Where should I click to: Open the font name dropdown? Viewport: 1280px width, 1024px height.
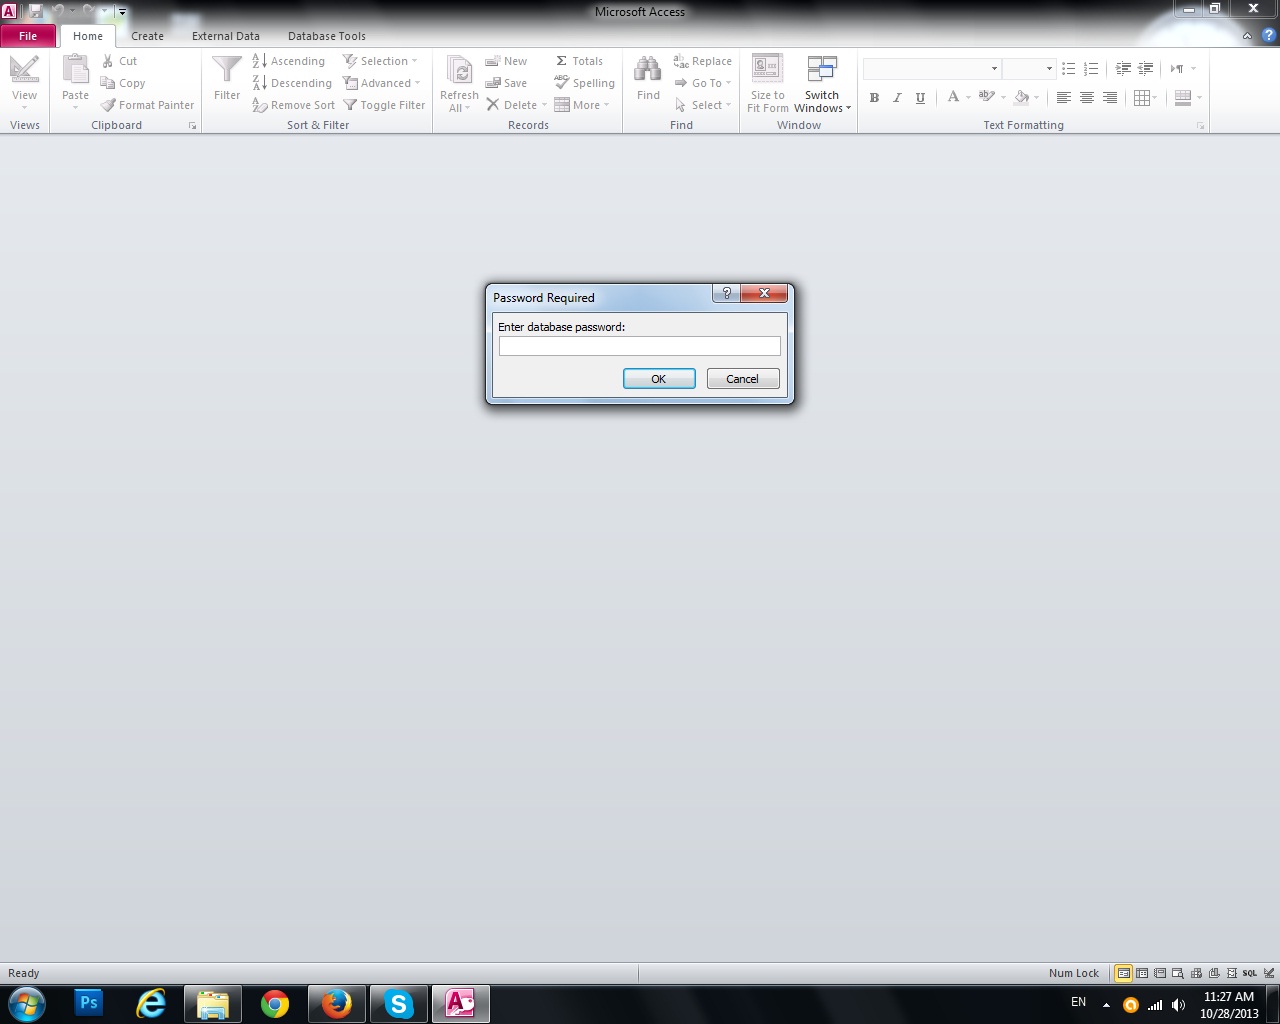tap(994, 69)
